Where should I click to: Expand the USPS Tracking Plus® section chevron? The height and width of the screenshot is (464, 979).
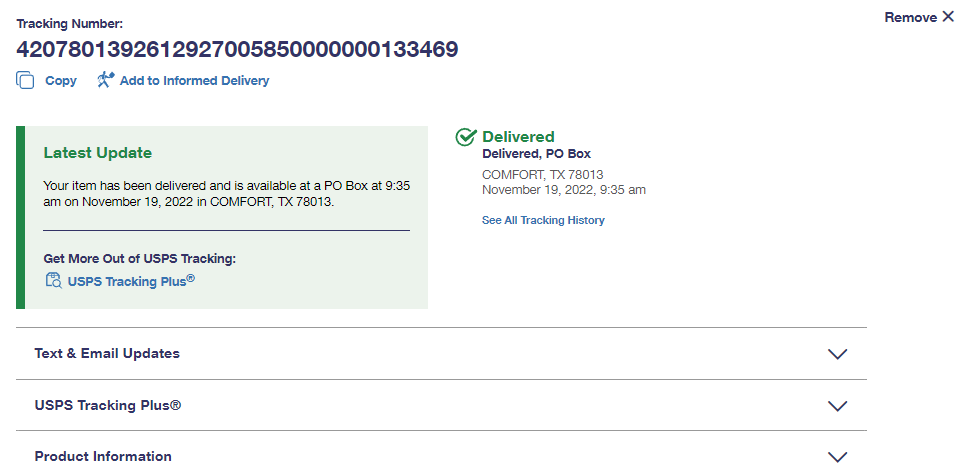pos(837,406)
